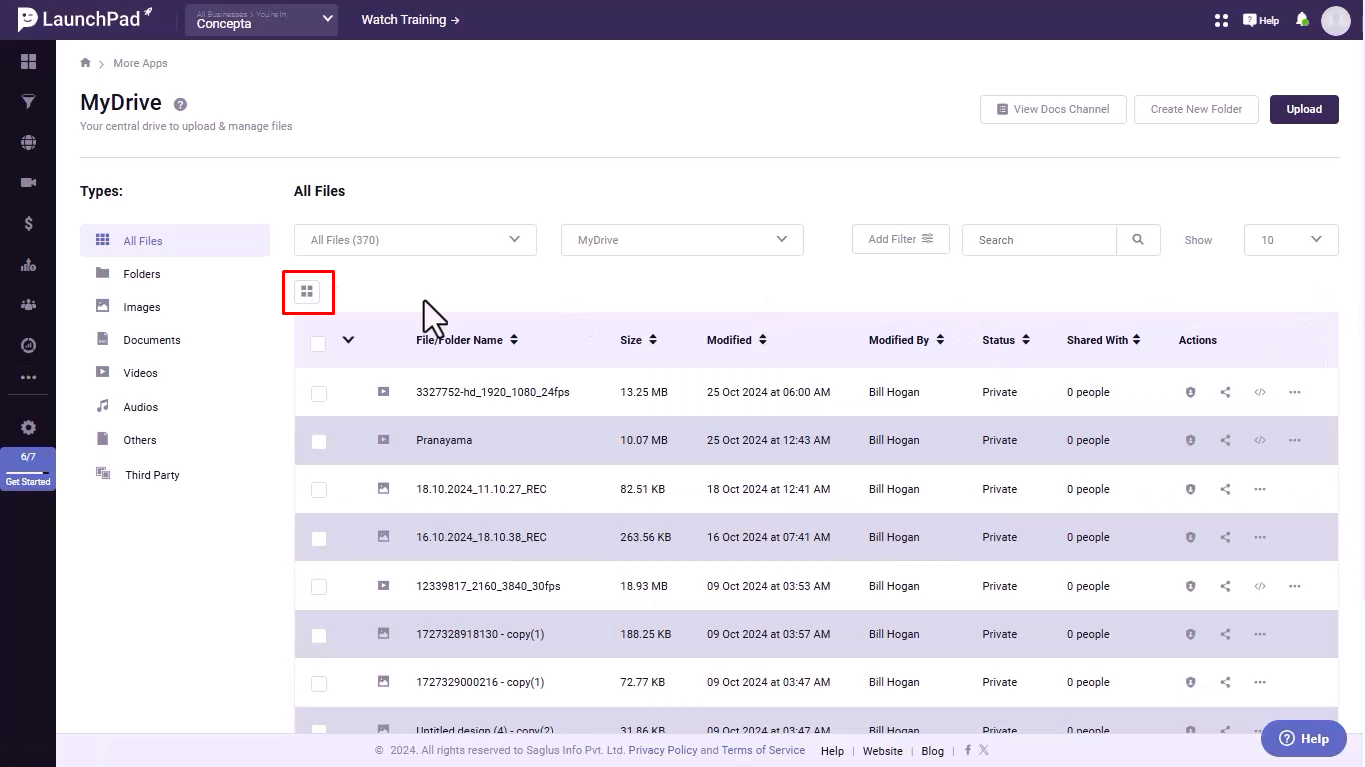Expand bulk selection chevron in table header
The width and height of the screenshot is (1365, 767).
click(x=348, y=340)
